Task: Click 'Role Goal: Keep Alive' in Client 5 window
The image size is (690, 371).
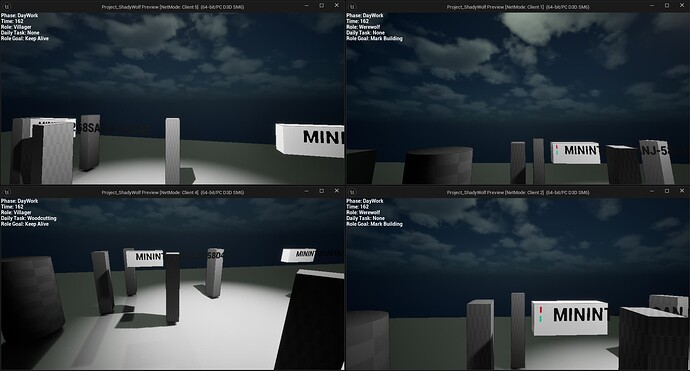Action: point(25,38)
